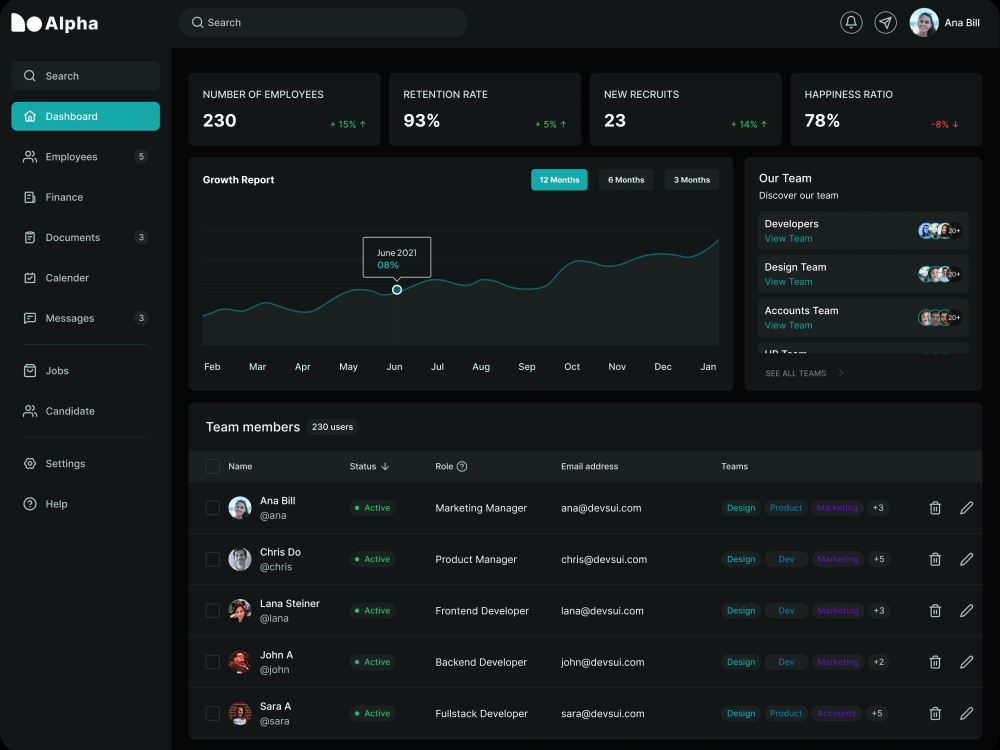Open Dashboard in the sidebar

tap(85, 116)
